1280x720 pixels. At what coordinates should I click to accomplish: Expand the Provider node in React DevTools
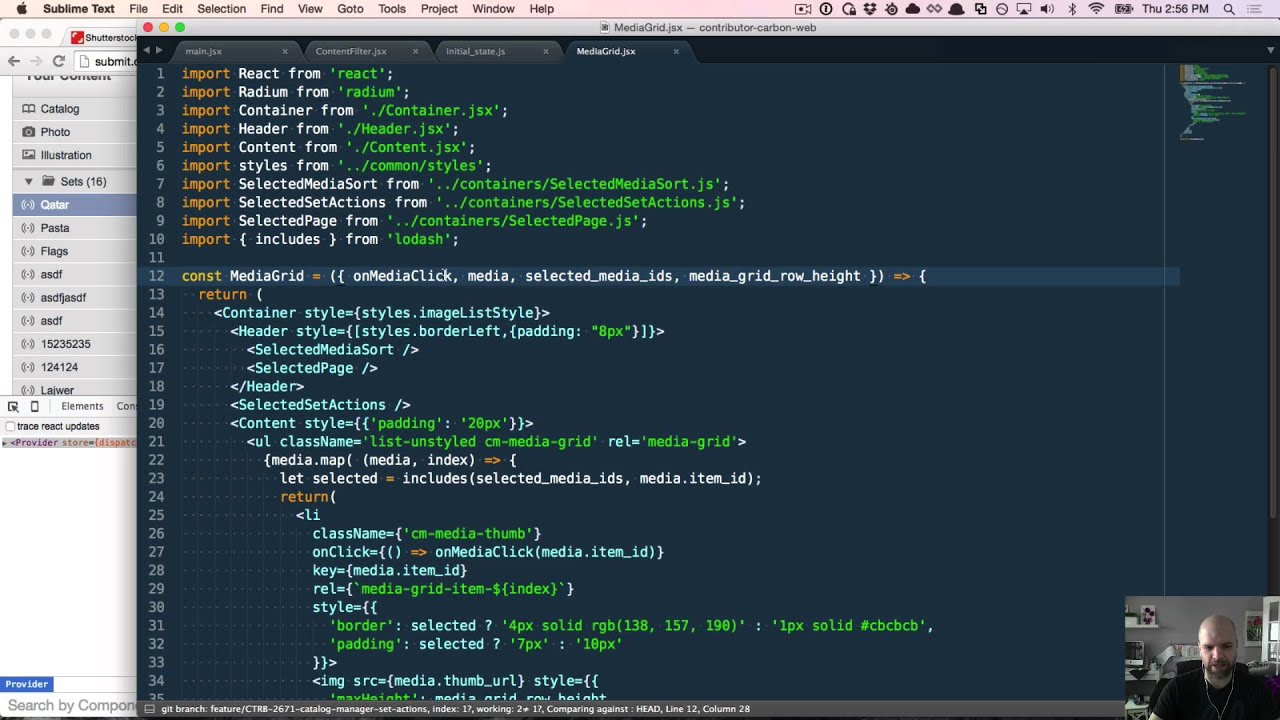pyautogui.click(x=5, y=442)
